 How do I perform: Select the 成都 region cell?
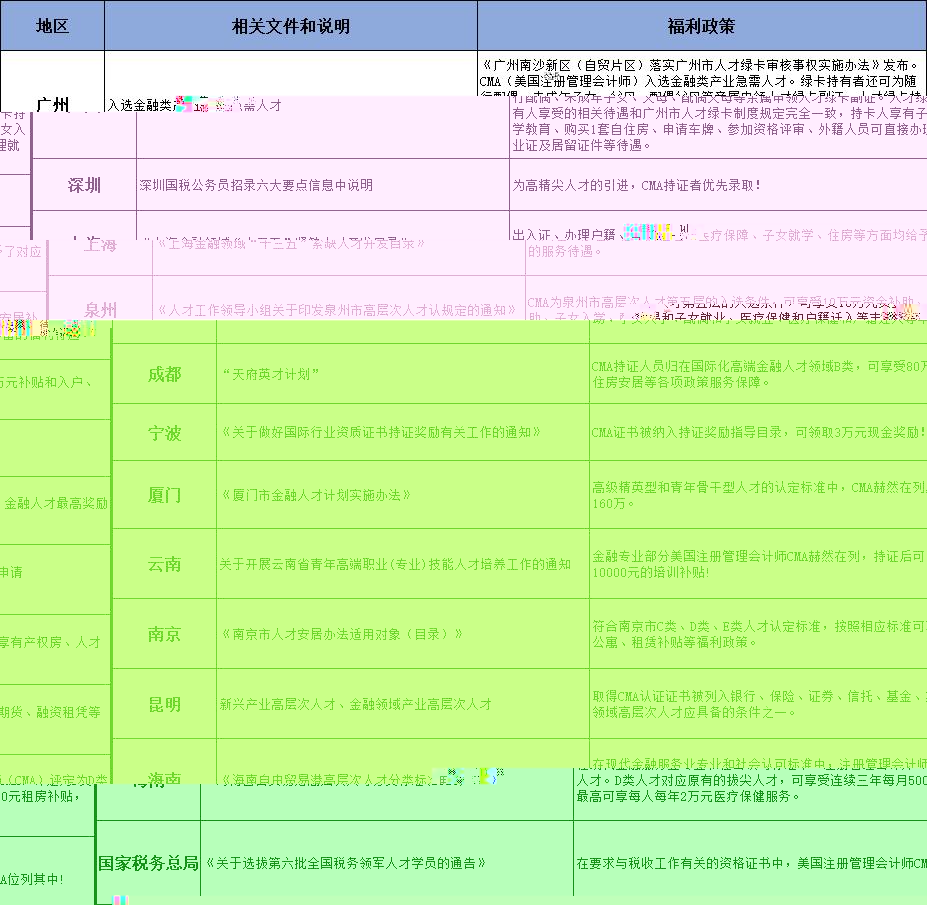[164, 375]
